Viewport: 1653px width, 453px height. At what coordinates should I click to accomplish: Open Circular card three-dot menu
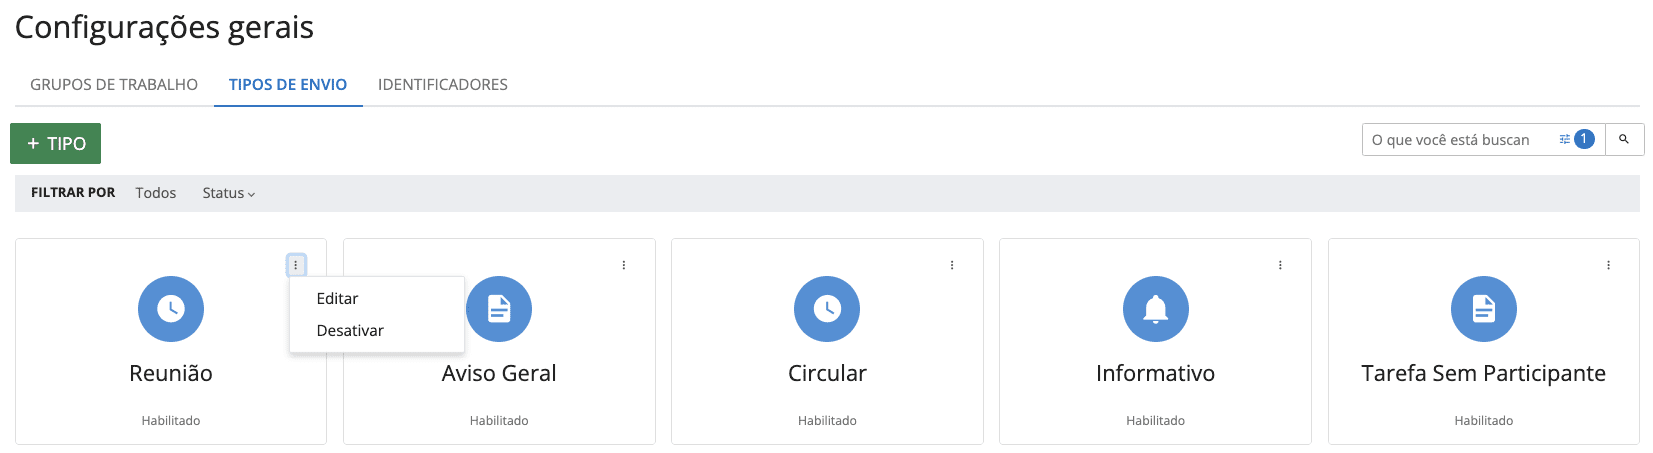click(x=952, y=265)
